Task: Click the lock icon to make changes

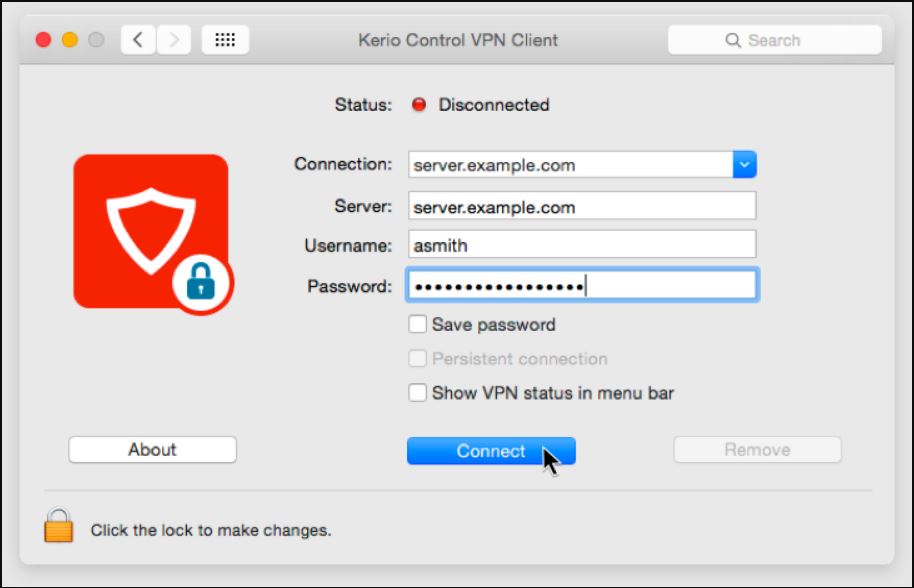Action: coord(58,525)
